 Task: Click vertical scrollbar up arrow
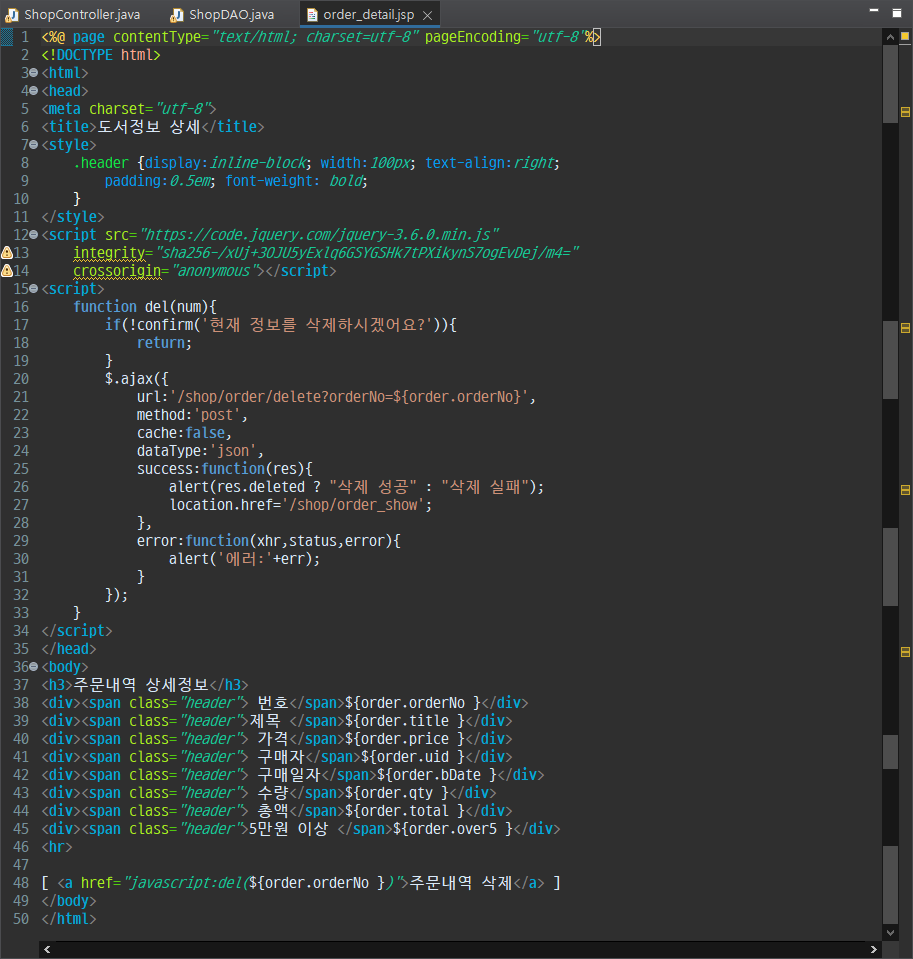(890, 37)
